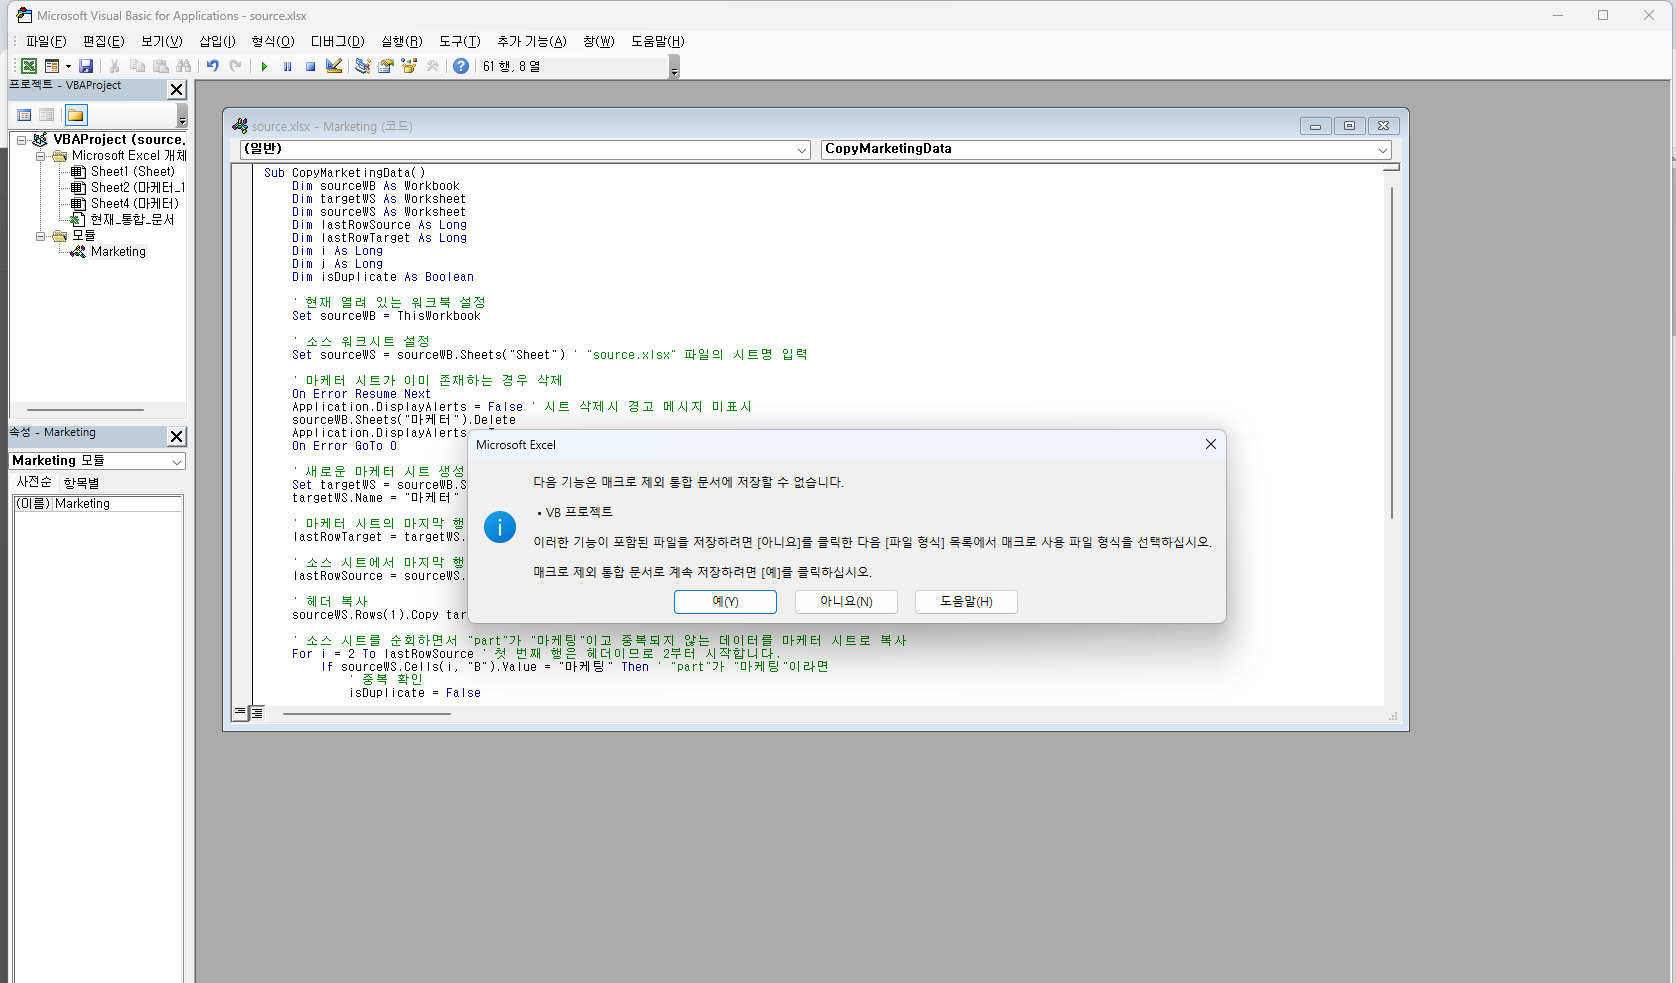Open the 실행(R) menu
Screen dimensions: 1676x983
402,41
